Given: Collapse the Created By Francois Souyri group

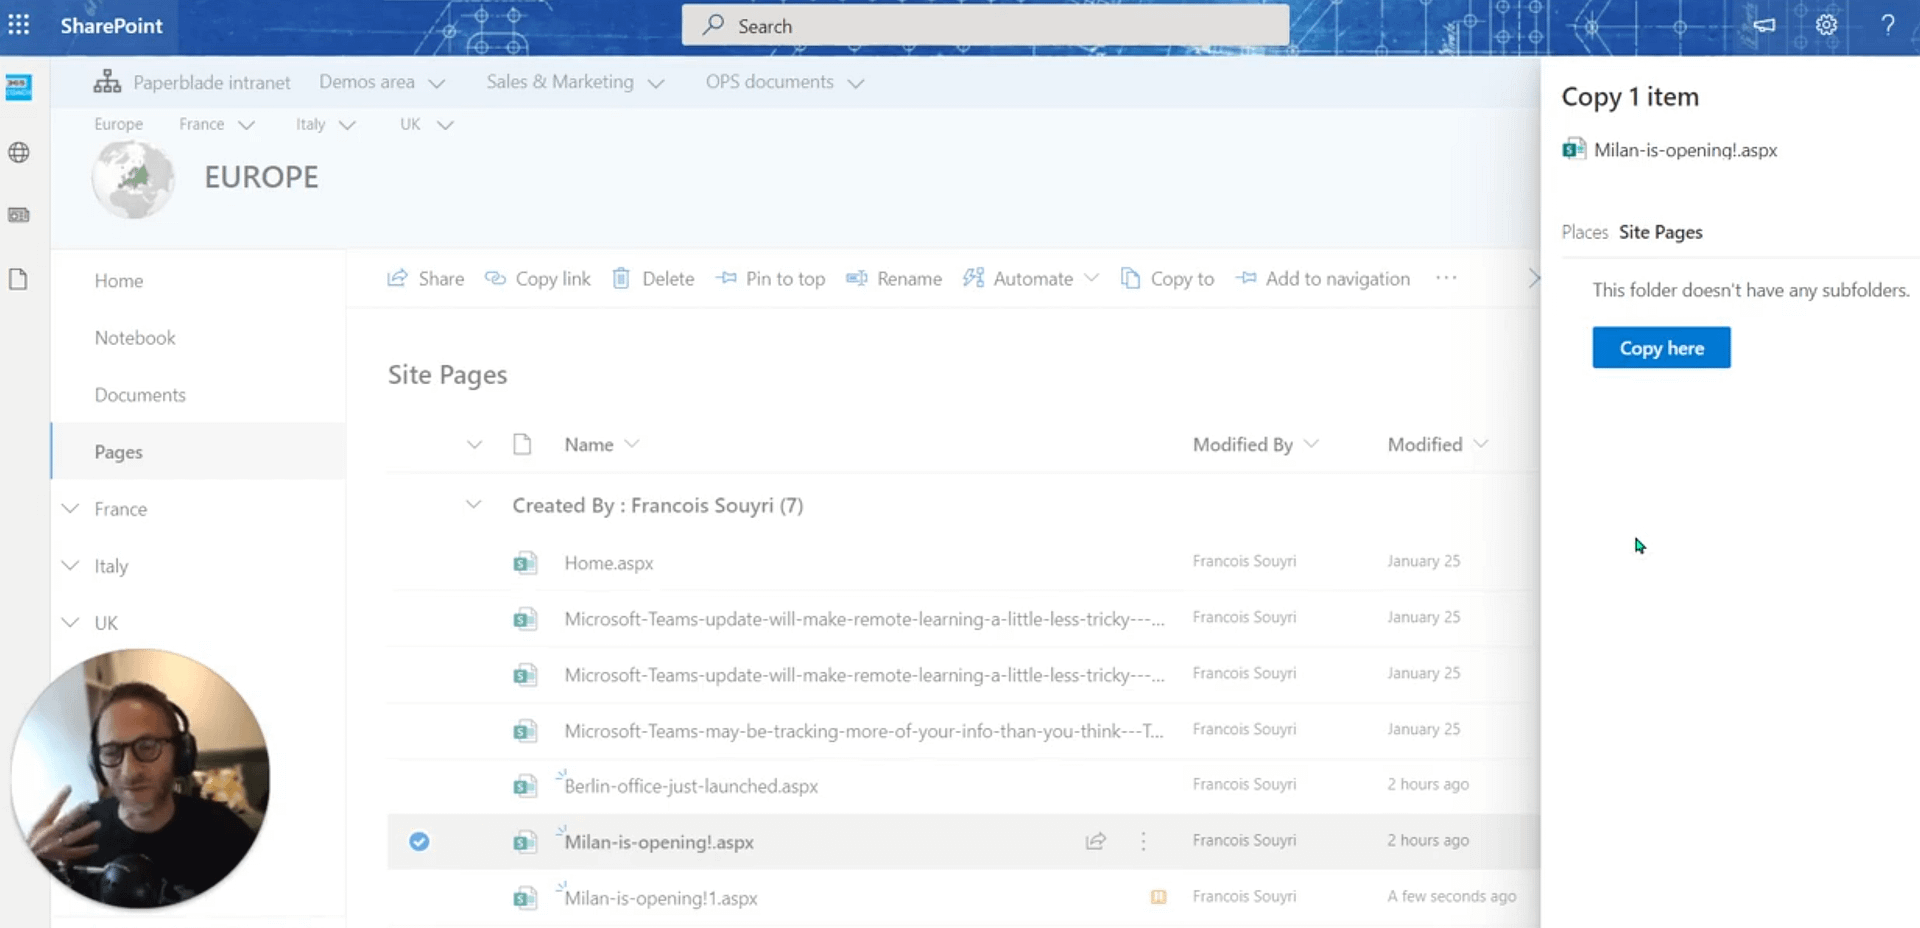Looking at the screenshot, I should [472, 505].
